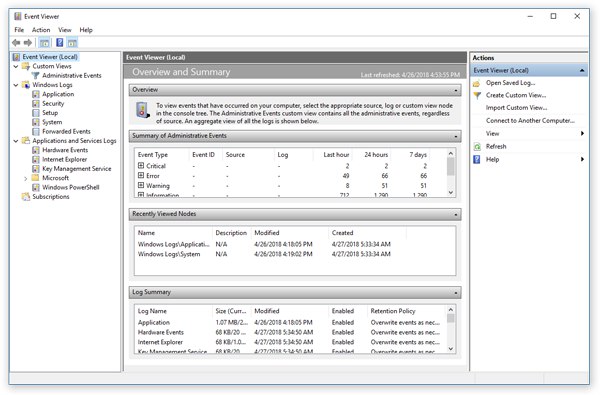Click the Custom Views folder icon
600x395 pixels.
coord(26,66)
